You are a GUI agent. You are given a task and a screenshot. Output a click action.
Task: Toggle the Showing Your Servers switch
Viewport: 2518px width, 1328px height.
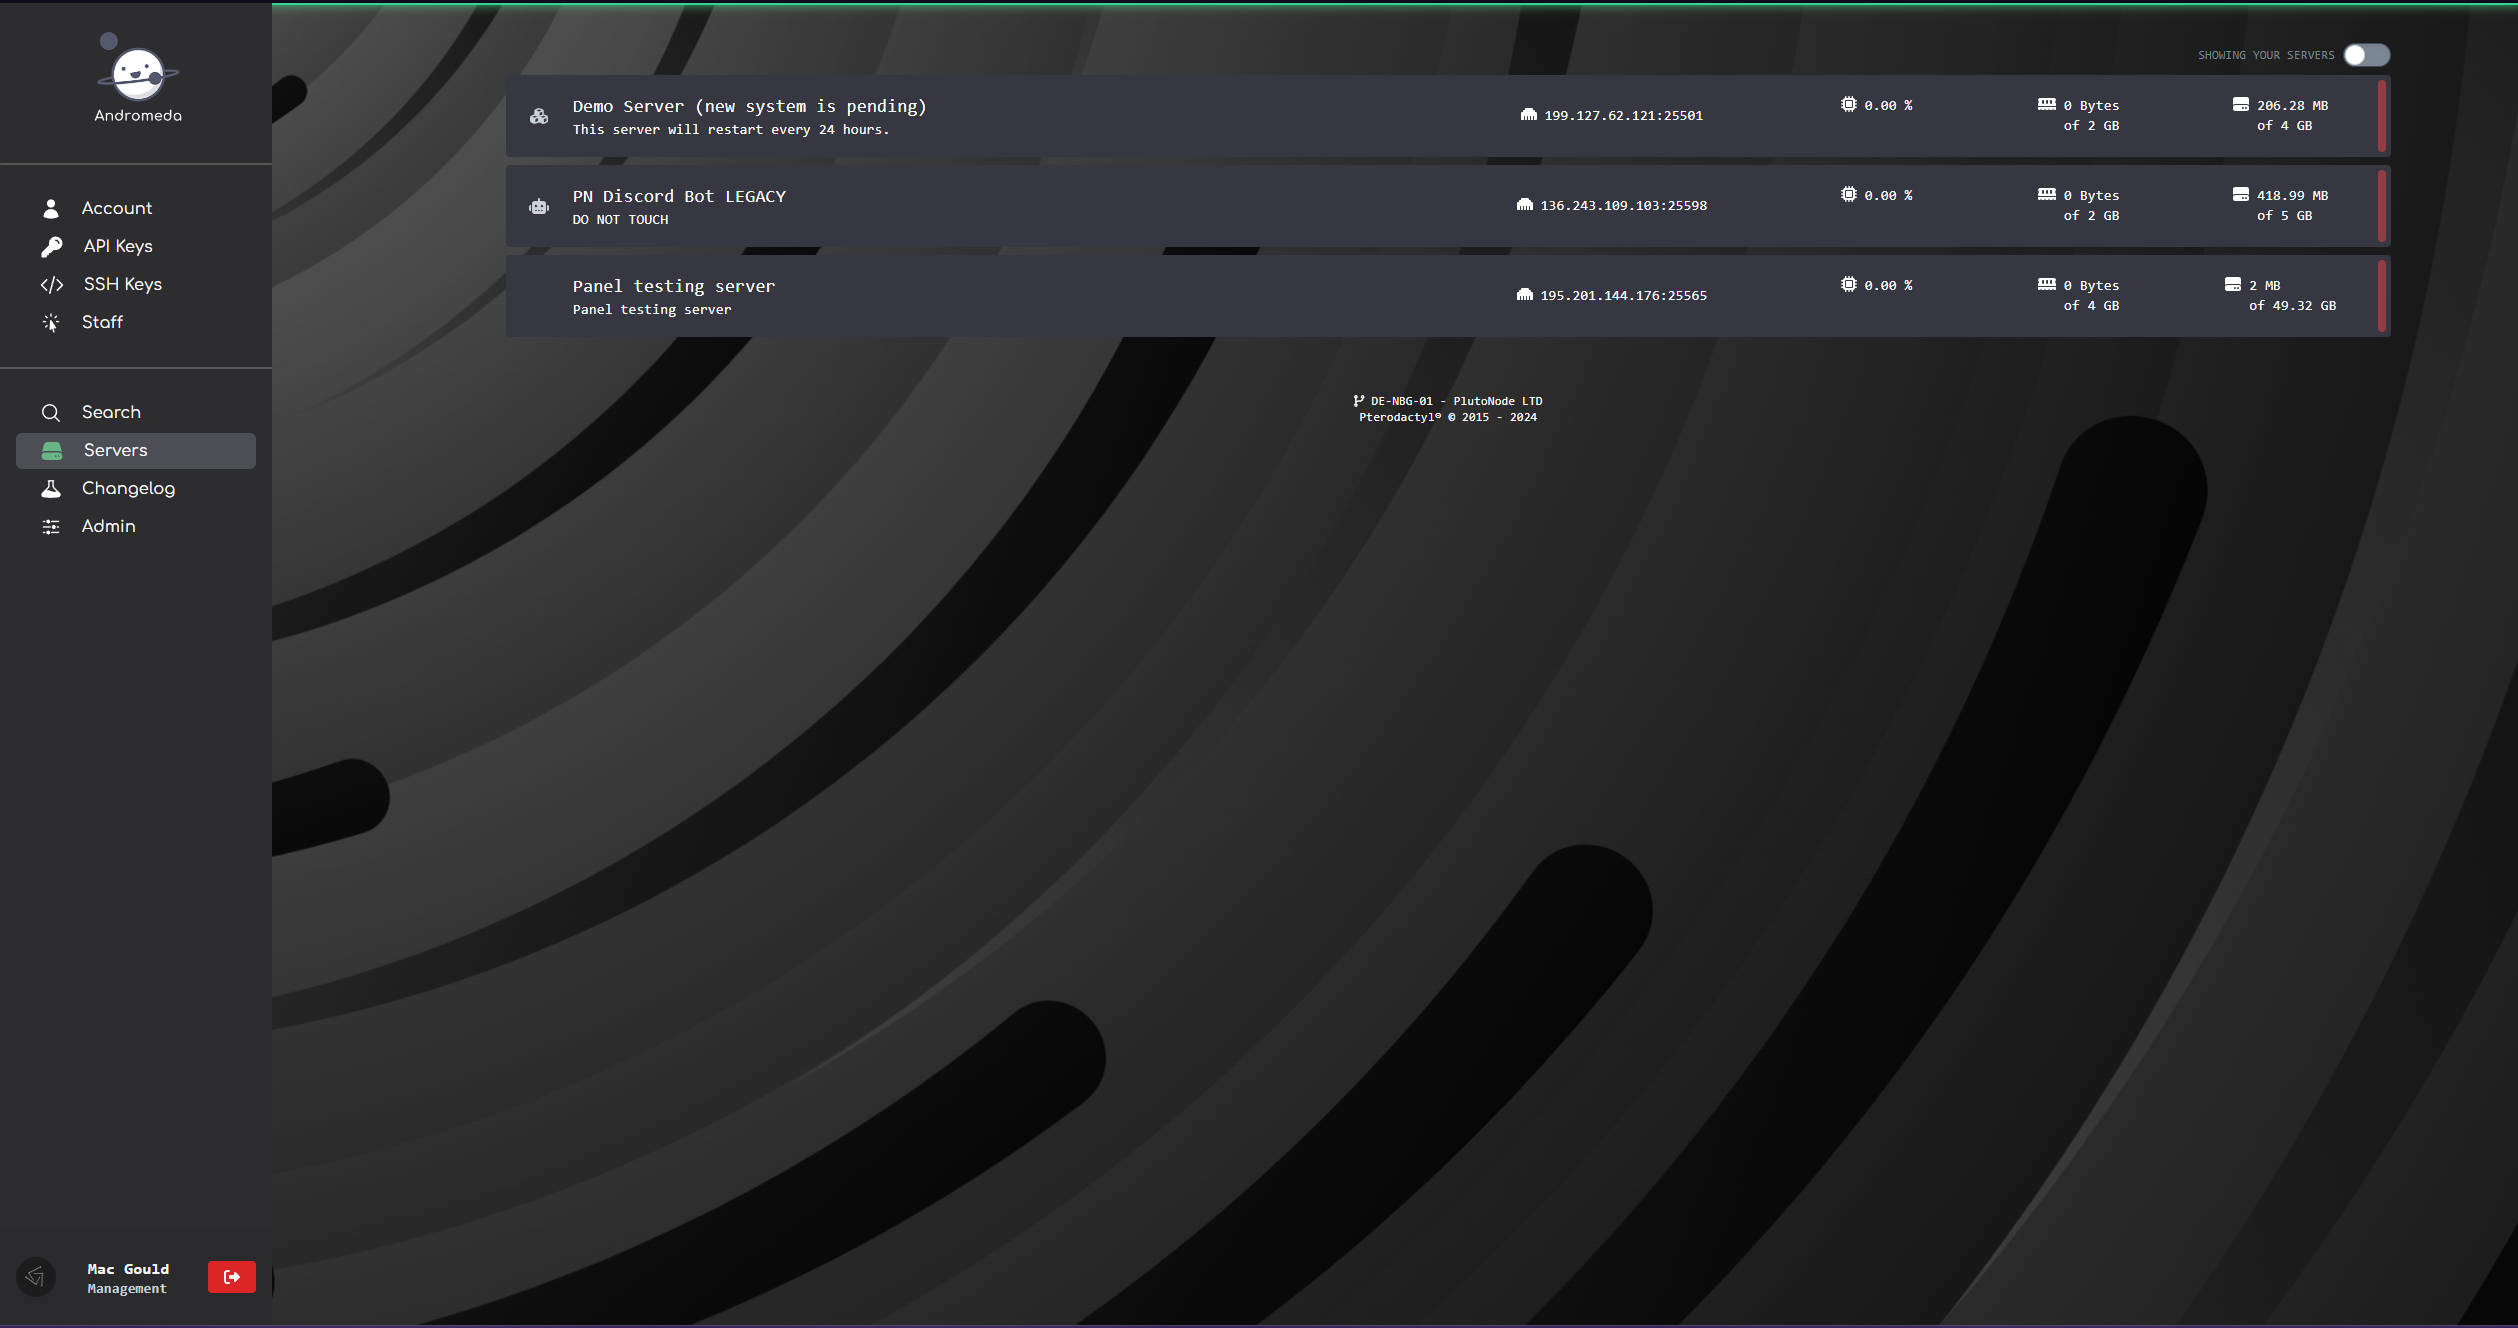[2367, 55]
